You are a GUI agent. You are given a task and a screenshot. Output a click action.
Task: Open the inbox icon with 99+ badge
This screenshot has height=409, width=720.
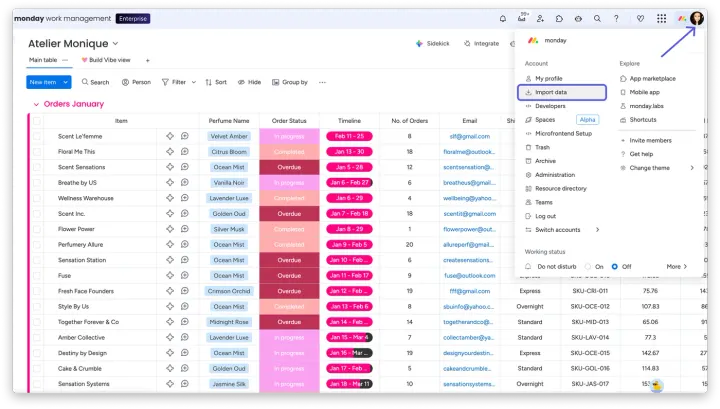click(x=522, y=18)
